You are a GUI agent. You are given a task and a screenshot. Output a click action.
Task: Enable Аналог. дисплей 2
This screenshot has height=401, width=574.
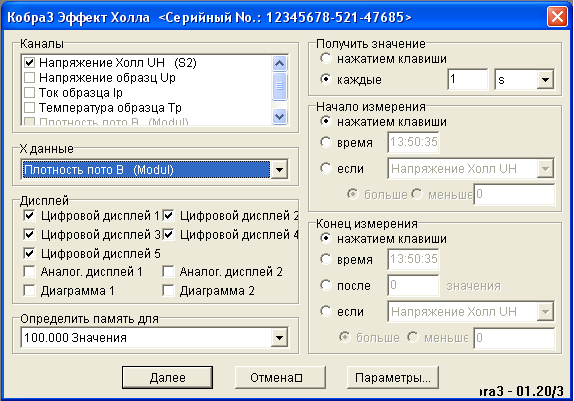(168, 272)
